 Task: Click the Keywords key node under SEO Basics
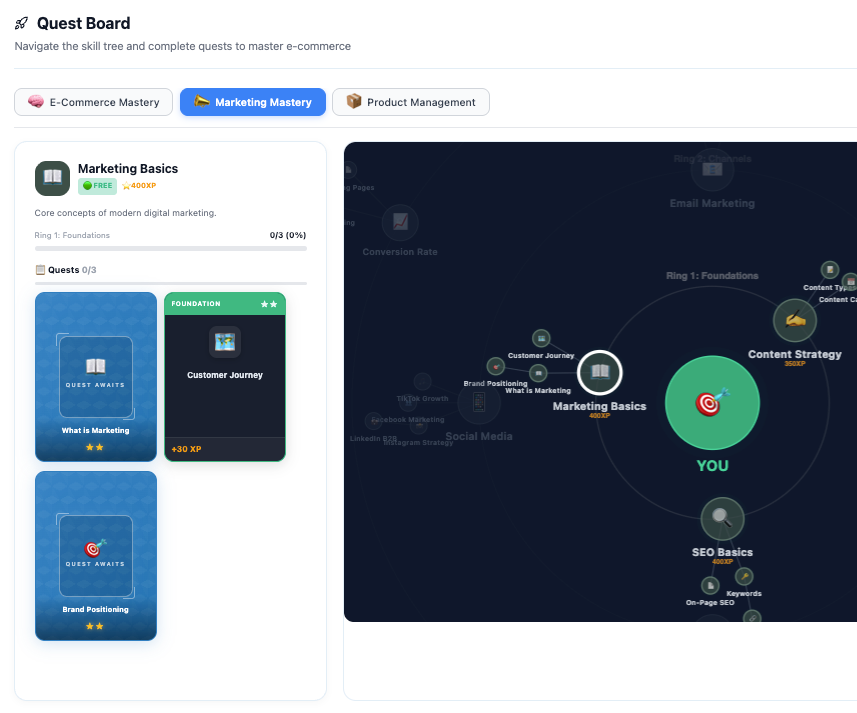[x=744, y=576]
